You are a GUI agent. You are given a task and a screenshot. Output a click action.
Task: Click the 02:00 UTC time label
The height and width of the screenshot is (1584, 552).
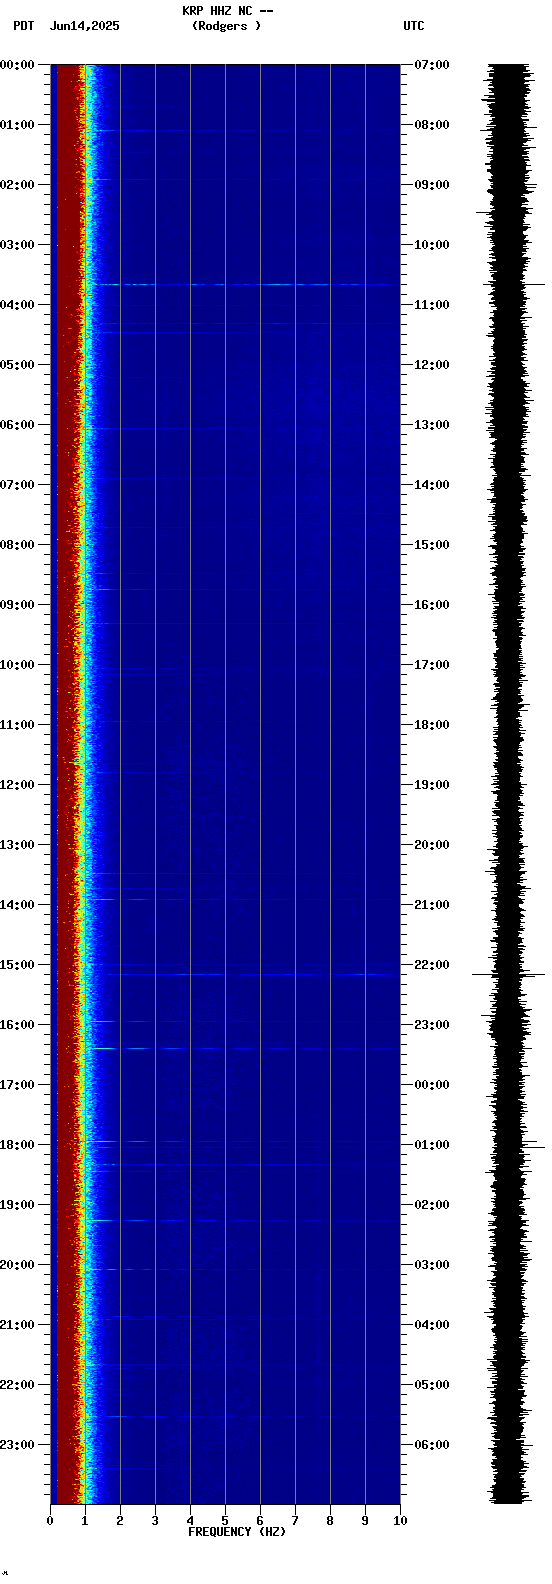[432, 1205]
